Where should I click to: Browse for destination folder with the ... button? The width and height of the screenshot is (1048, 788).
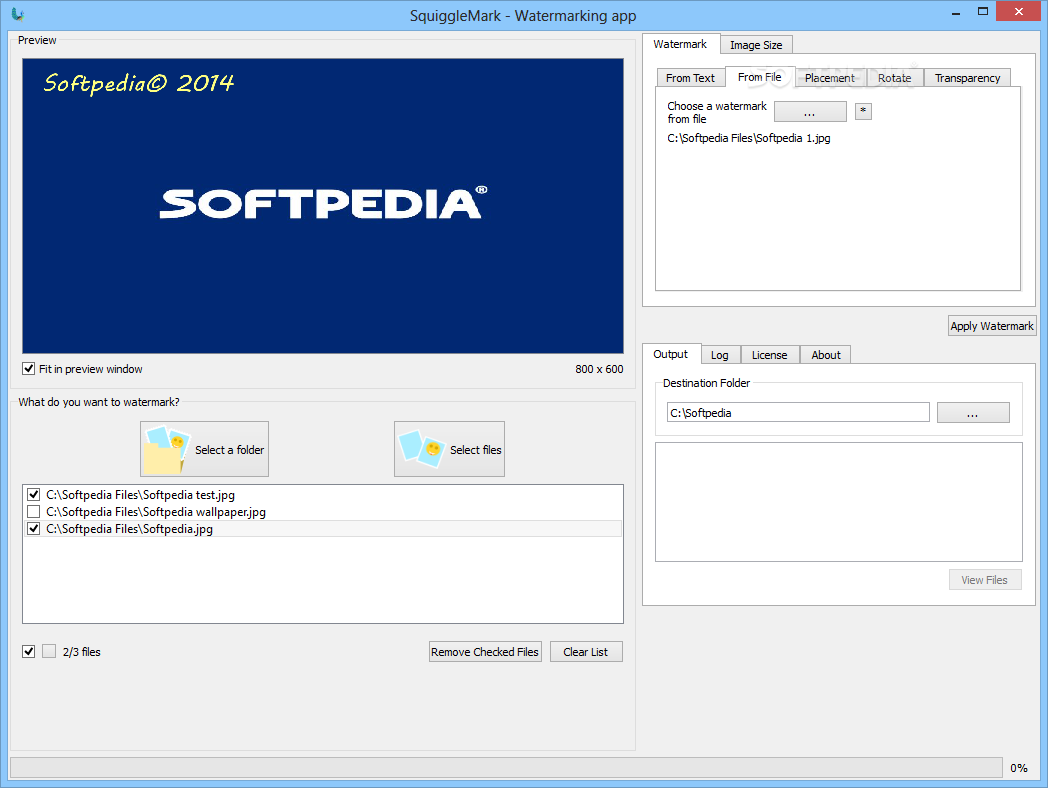point(972,412)
